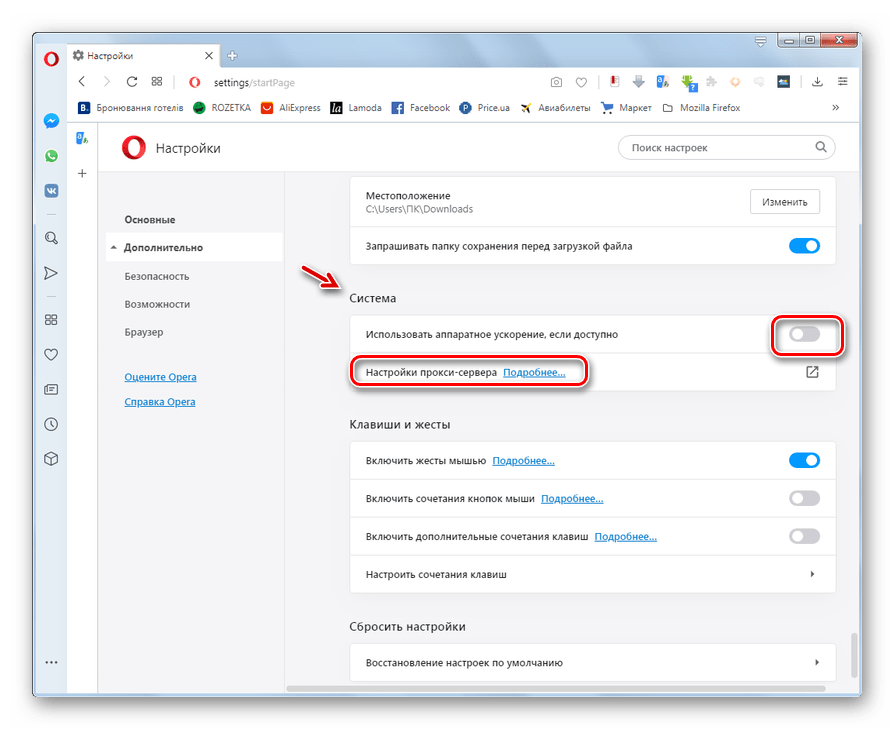
Task: Open the Opera main menu logo
Action: 51,58
